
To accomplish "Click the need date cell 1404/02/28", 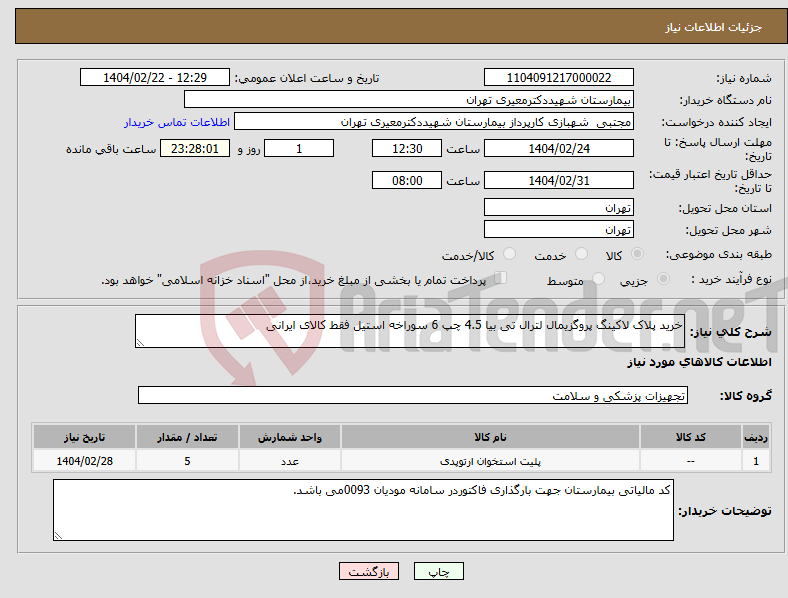I will pos(84,461).
